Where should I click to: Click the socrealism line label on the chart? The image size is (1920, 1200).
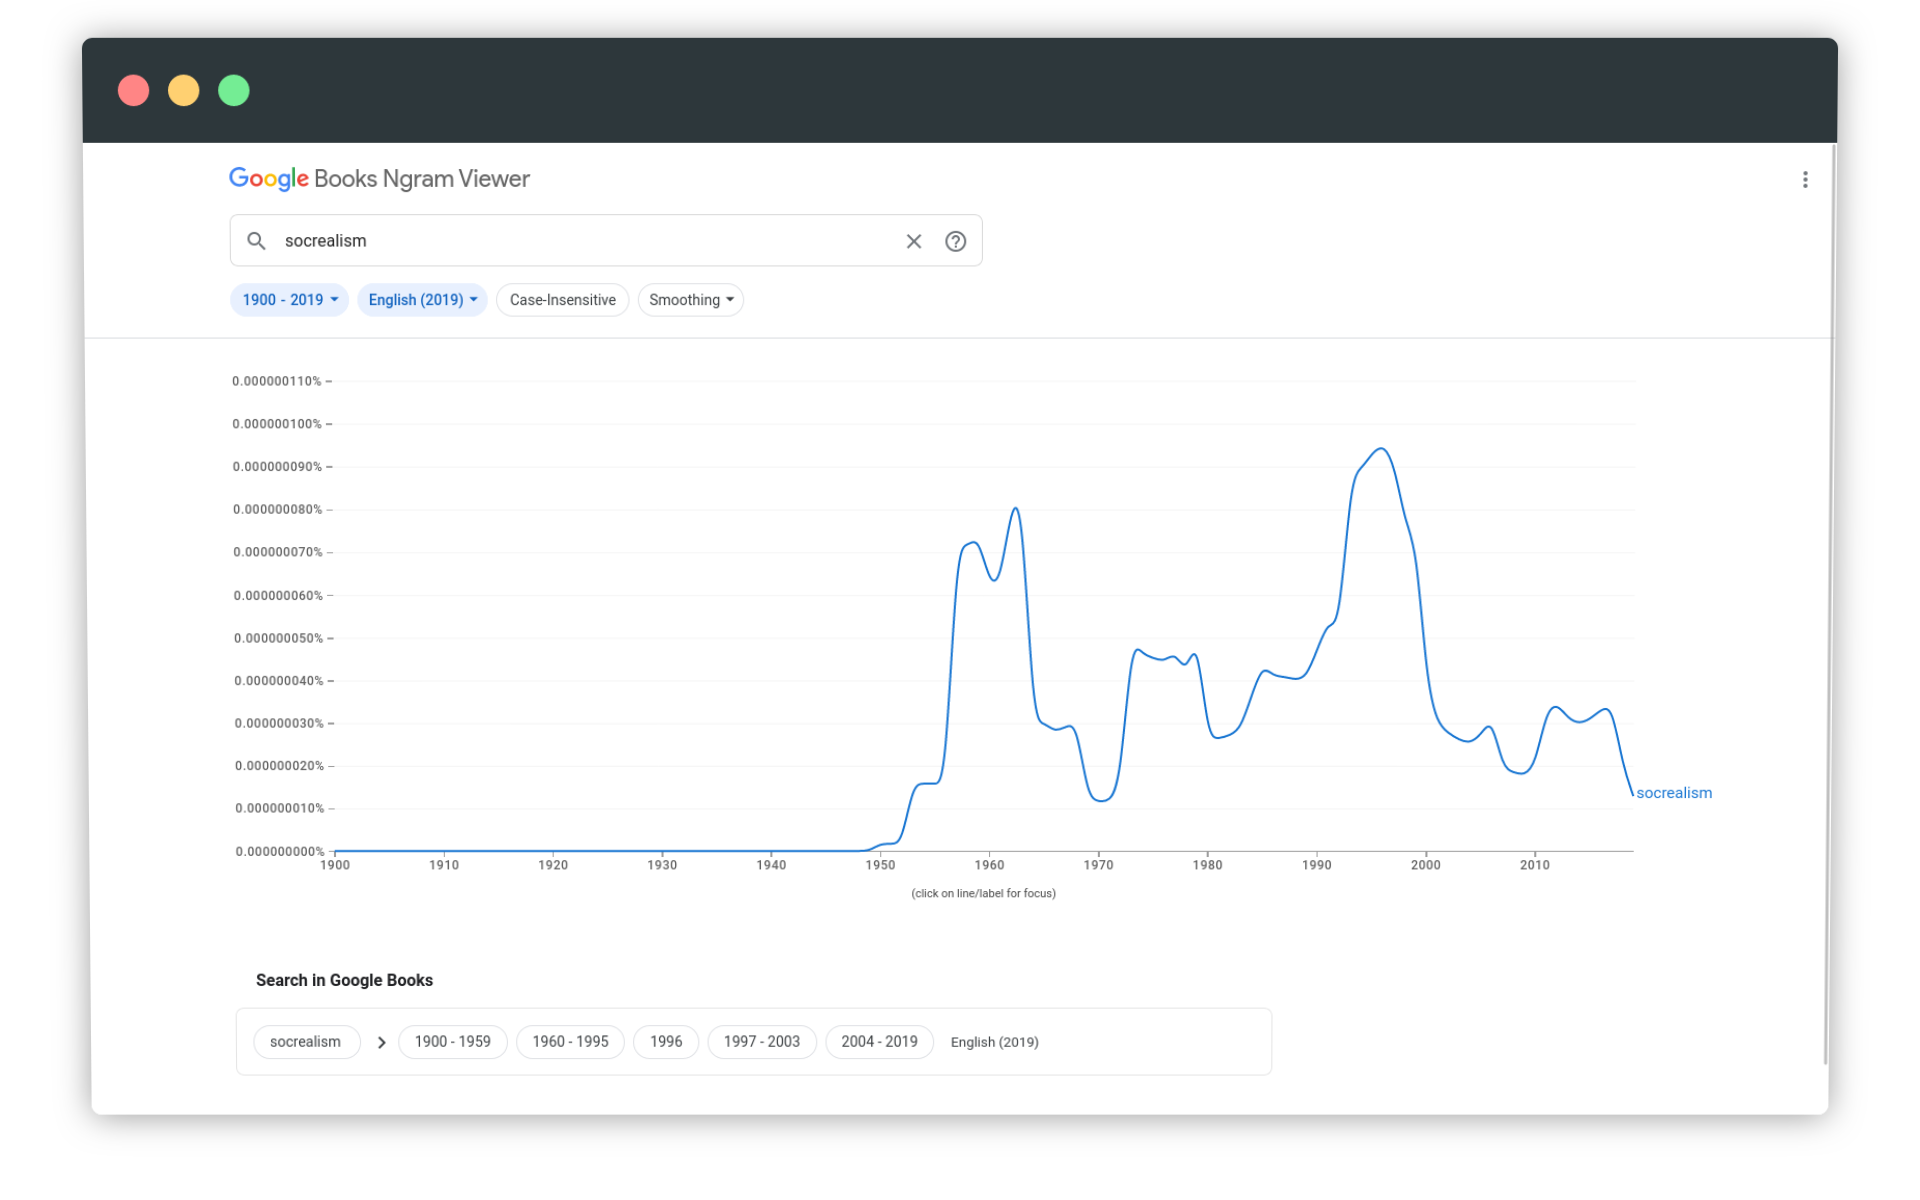click(1673, 793)
